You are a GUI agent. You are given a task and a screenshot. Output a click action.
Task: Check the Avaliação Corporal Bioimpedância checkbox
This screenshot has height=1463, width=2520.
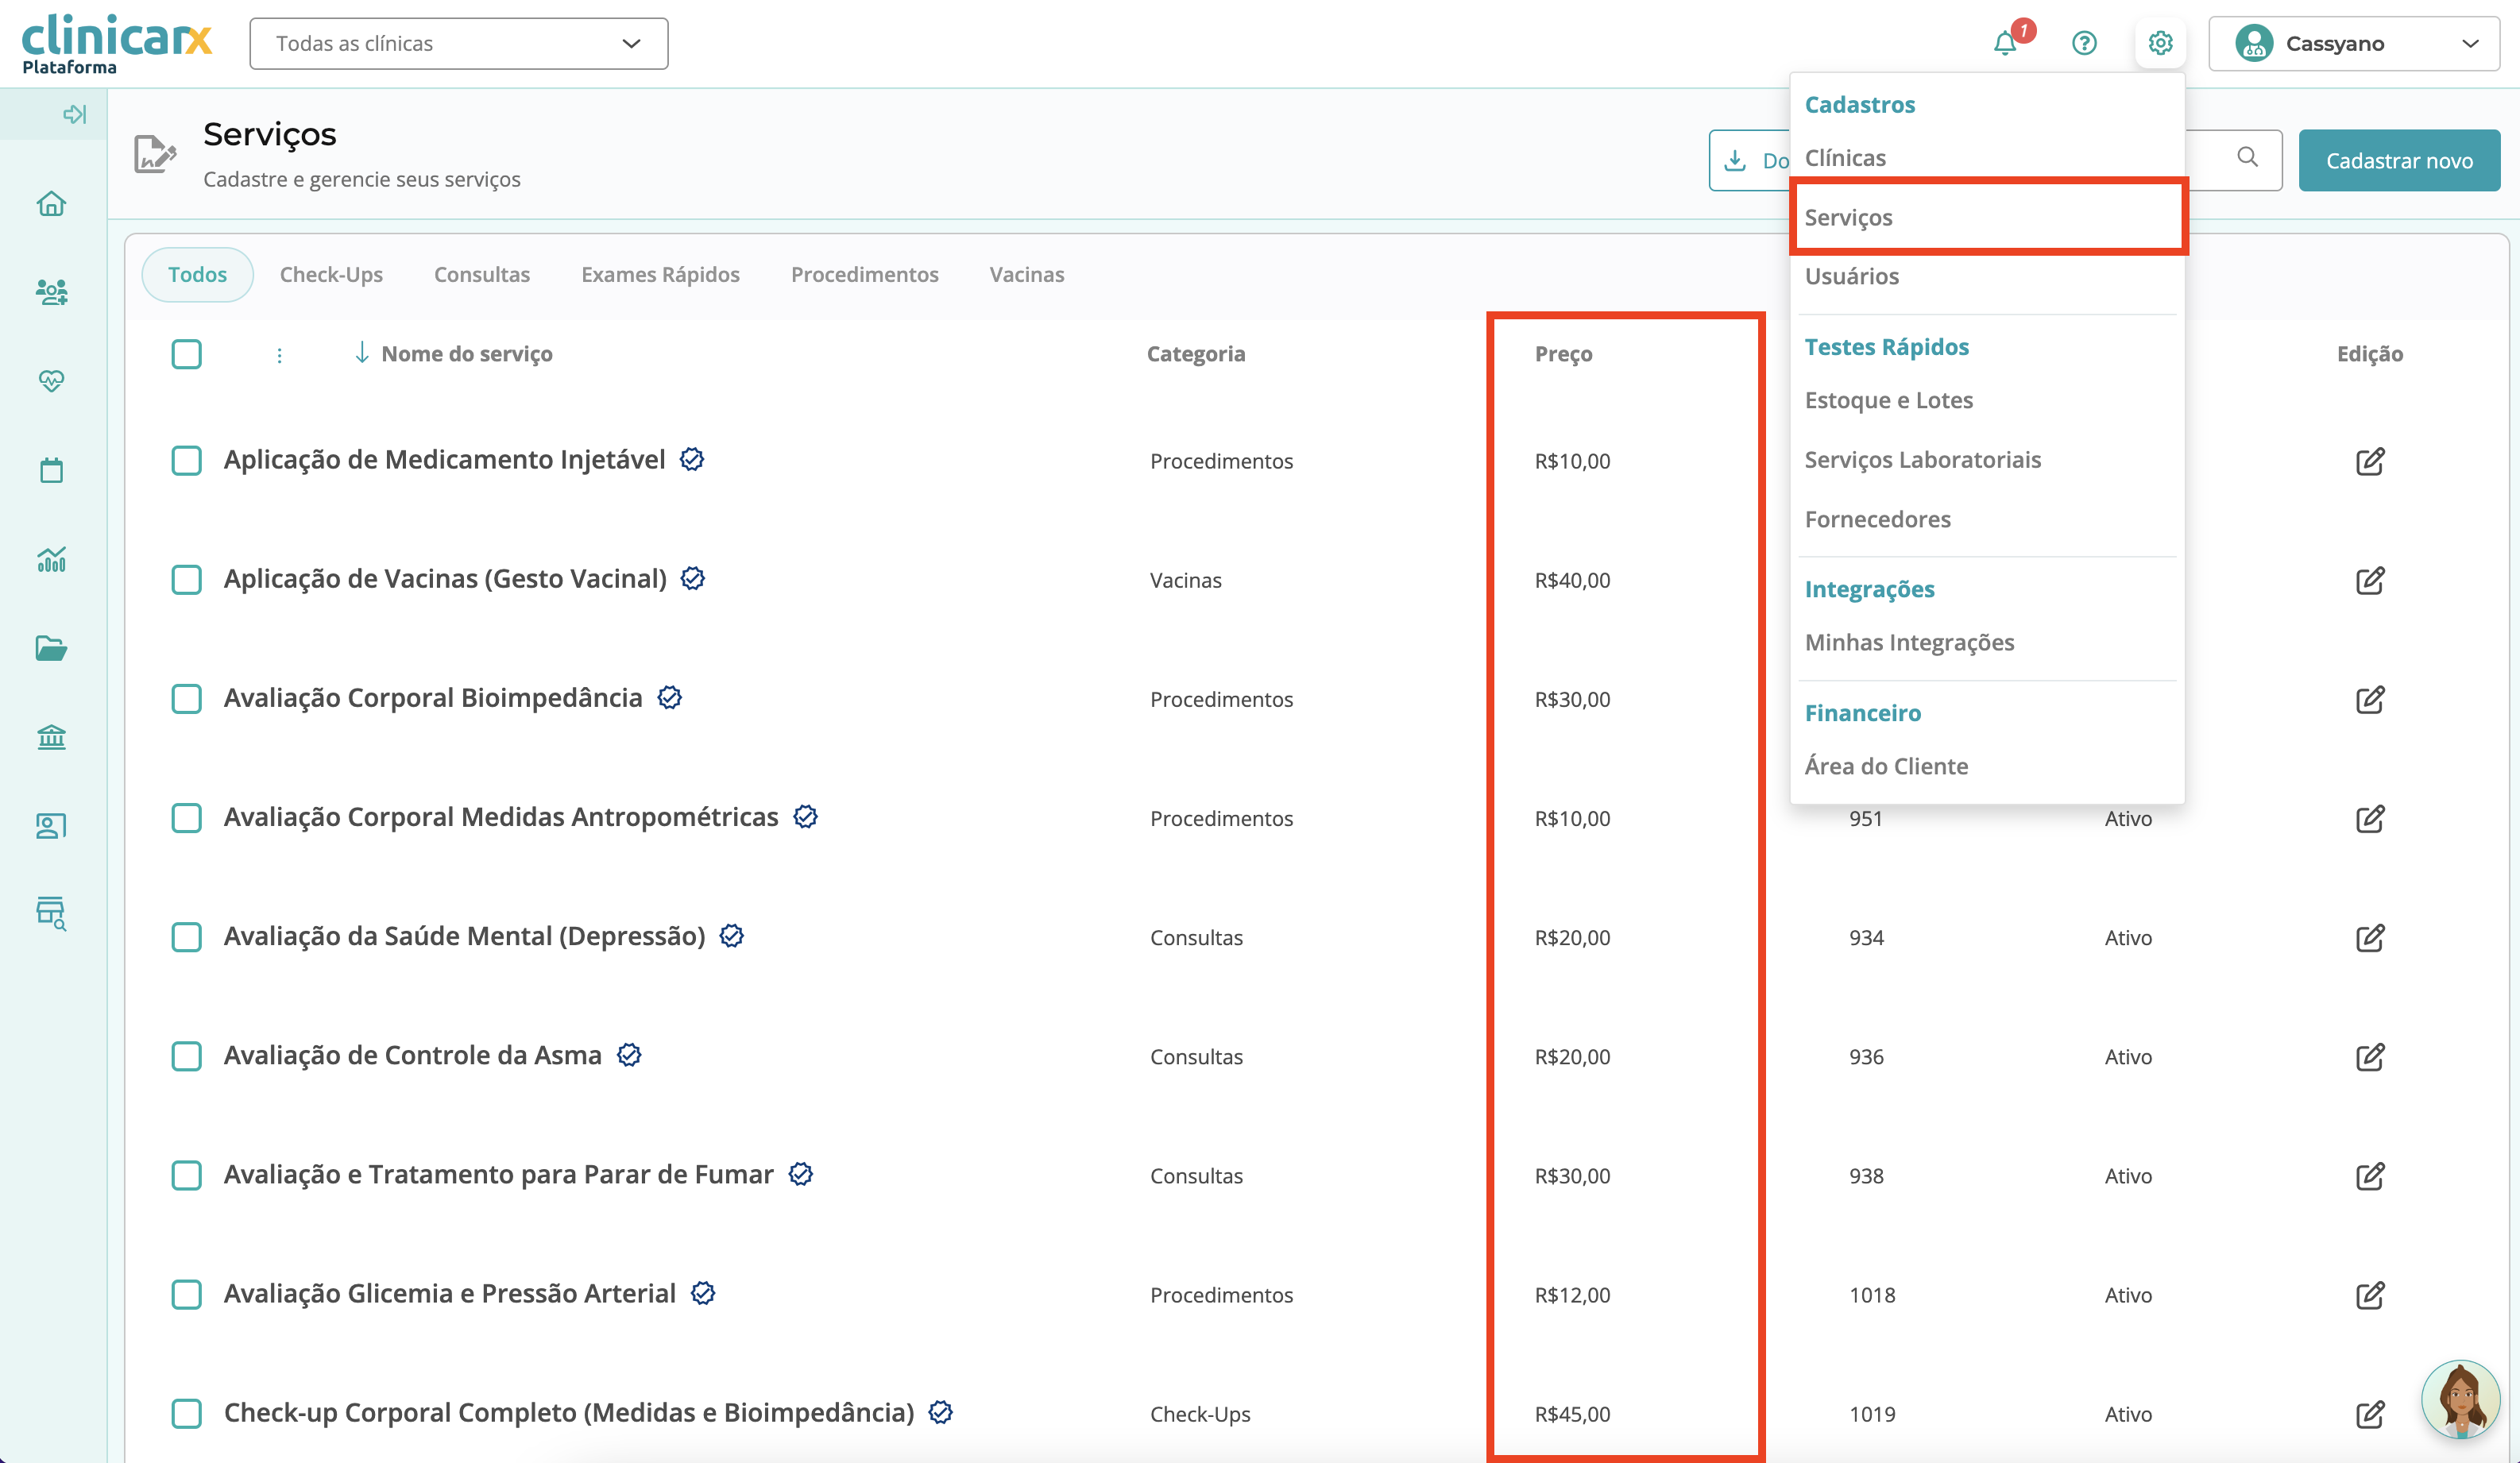[186, 699]
